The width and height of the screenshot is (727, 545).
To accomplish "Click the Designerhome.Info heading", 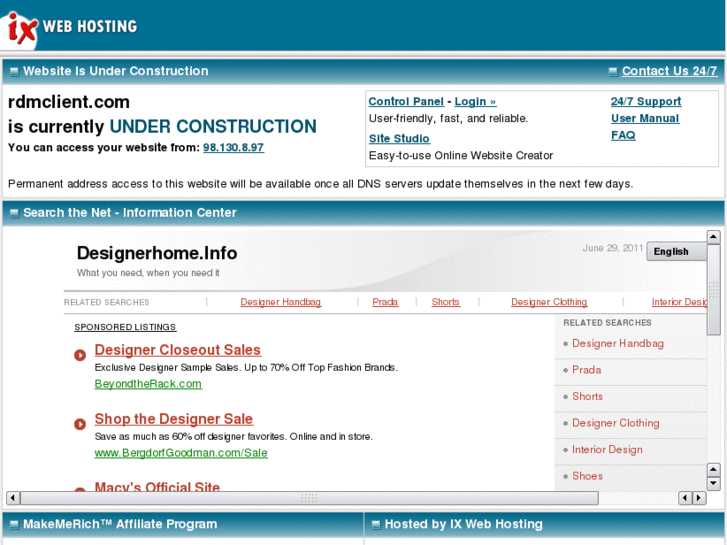I will 157,253.
